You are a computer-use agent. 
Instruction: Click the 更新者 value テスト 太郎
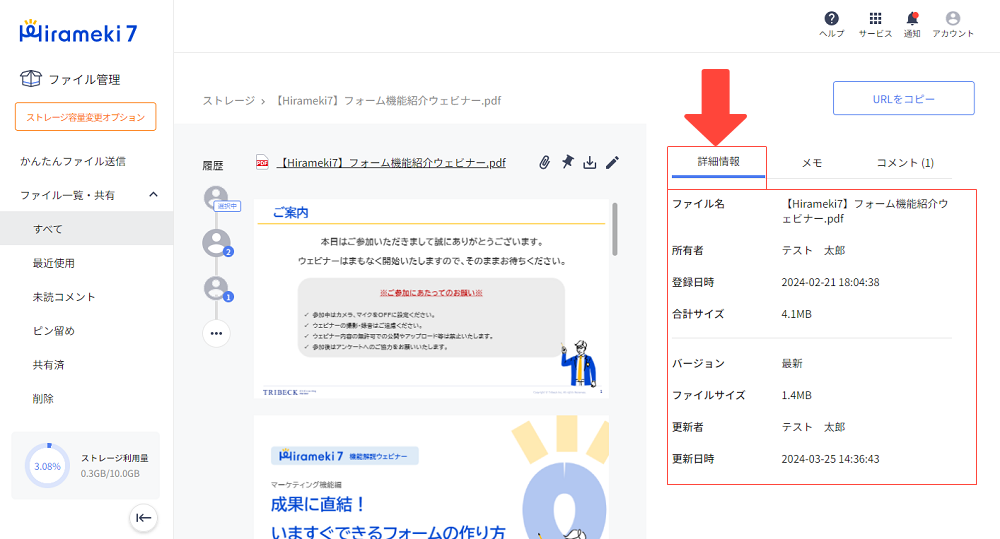pyautogui.click(x=813, y=427)
